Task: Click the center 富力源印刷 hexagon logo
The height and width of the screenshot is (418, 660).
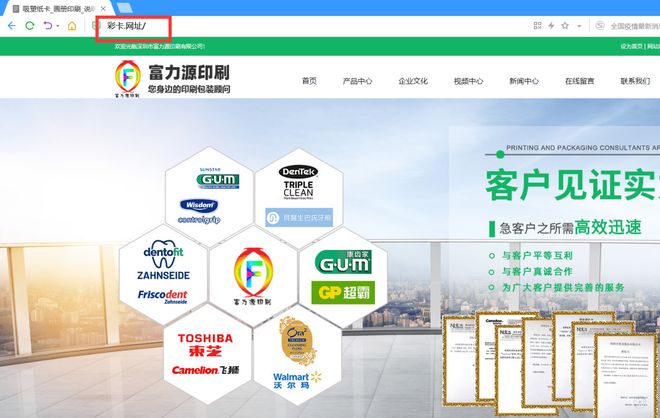Action: (x=253, y=276)
